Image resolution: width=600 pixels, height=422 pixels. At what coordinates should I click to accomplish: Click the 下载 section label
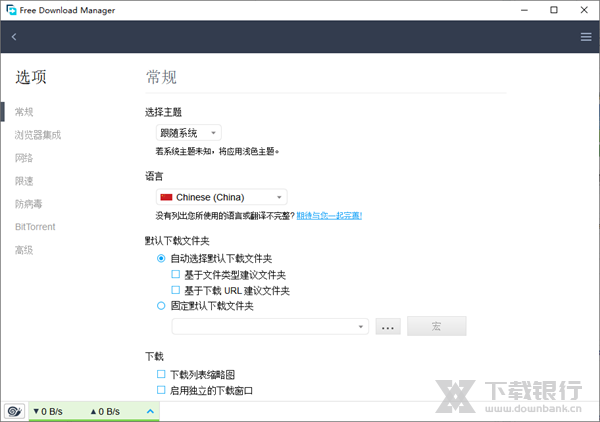[x=154, y=356]
